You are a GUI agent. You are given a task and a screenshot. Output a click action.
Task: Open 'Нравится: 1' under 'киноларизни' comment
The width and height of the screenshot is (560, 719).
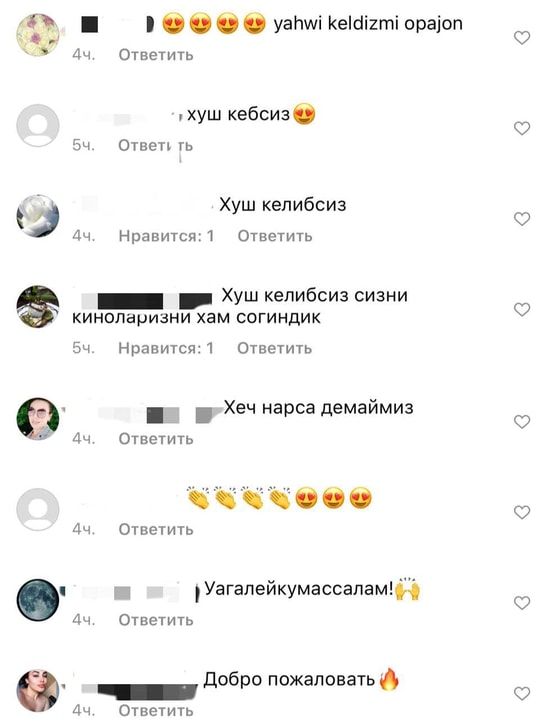pos(166,348)
